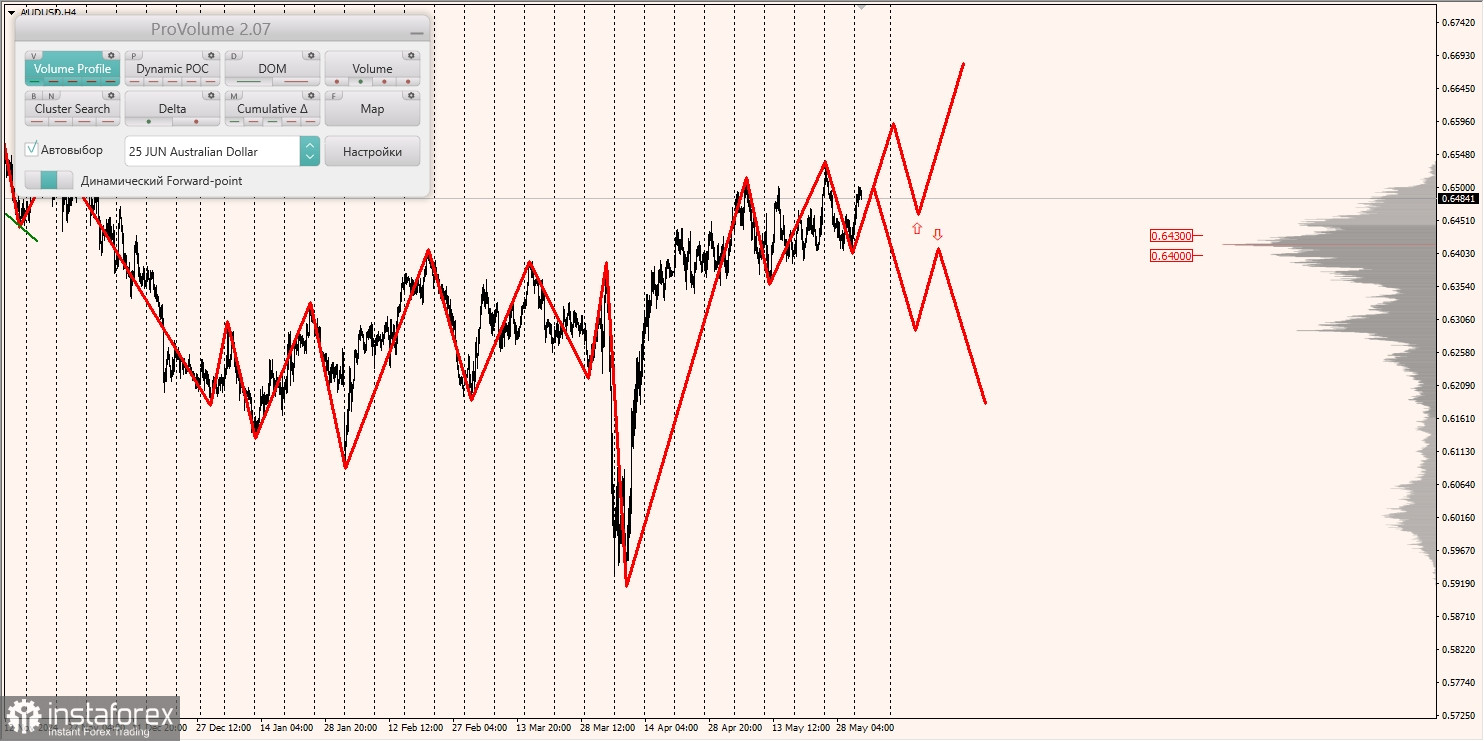Open Volume Profile gear settings
1484x741 pixels.
pyautogui.click(x=111, y=56)
